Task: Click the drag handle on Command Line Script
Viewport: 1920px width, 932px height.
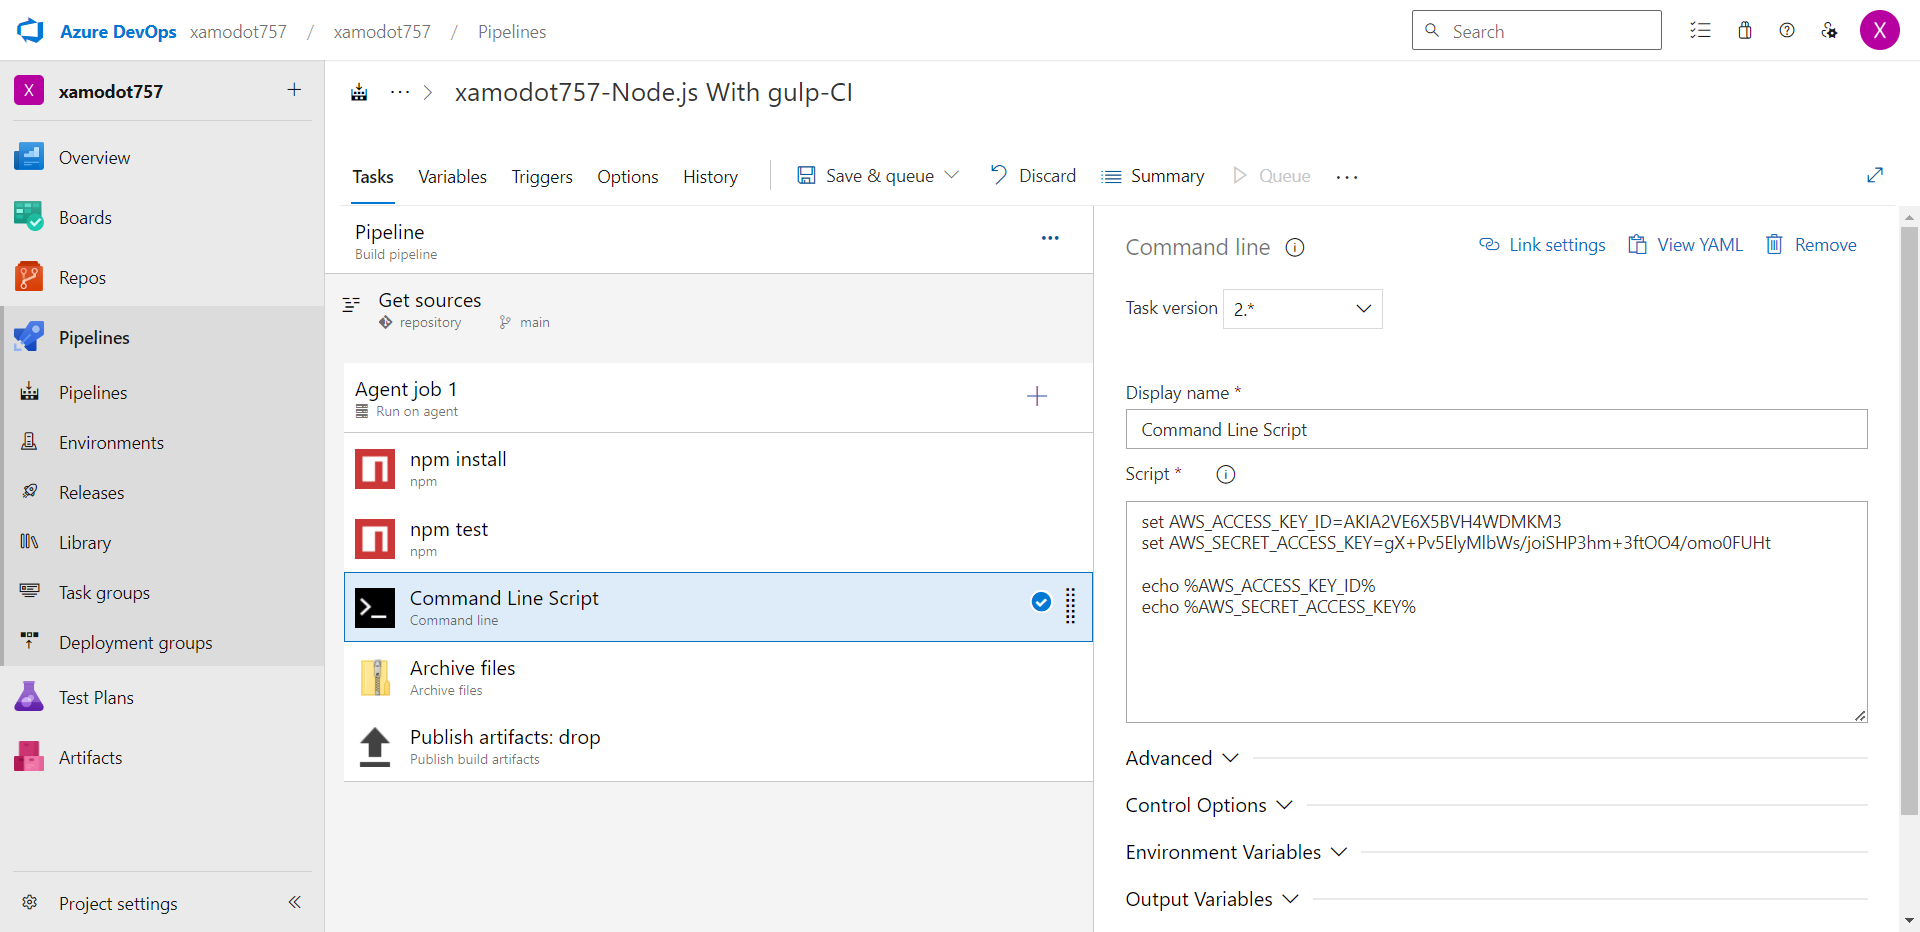Action: pos(1071,606)
